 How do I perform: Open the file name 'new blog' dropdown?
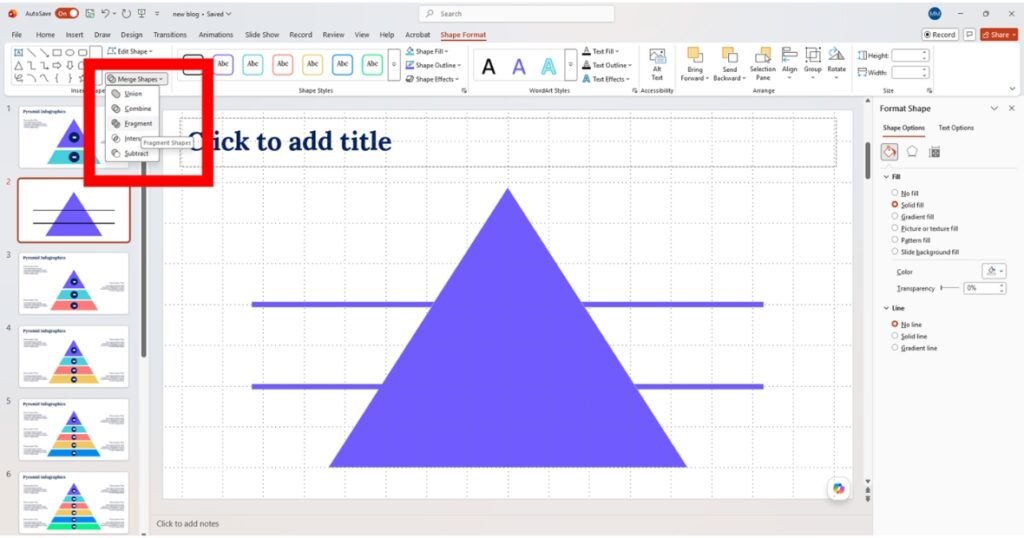[202, 14]
